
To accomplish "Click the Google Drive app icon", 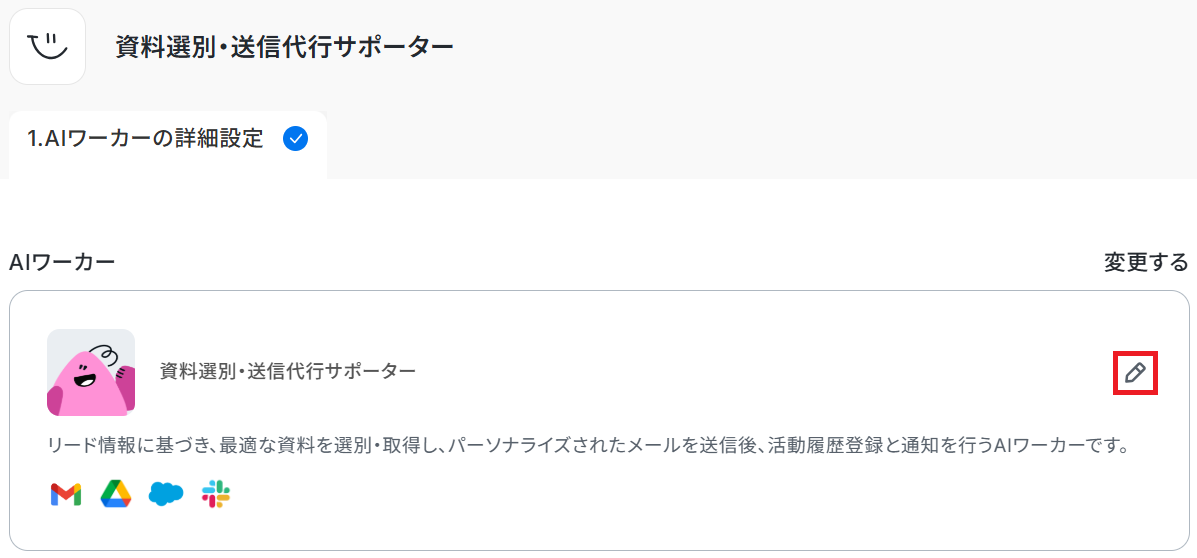I will pyautogui.click(x=116, y=495).
